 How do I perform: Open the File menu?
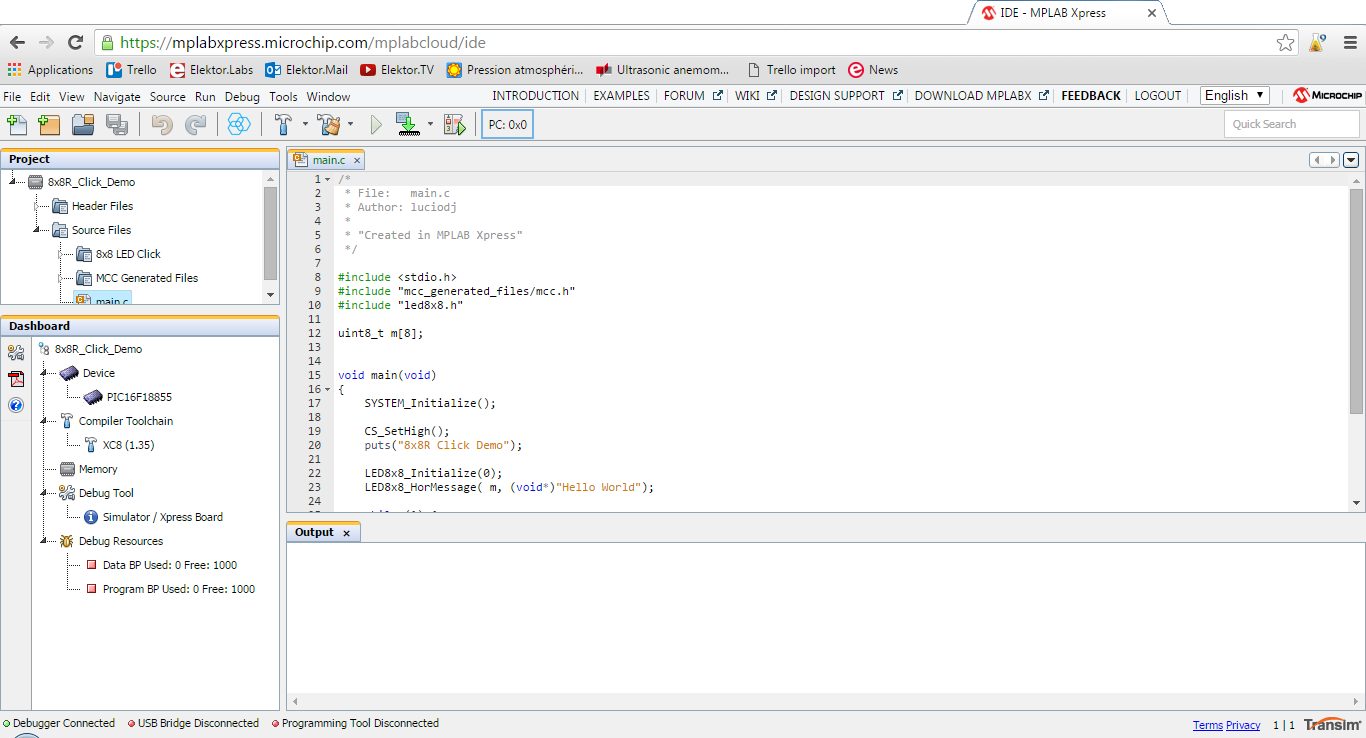pos(12,97)
